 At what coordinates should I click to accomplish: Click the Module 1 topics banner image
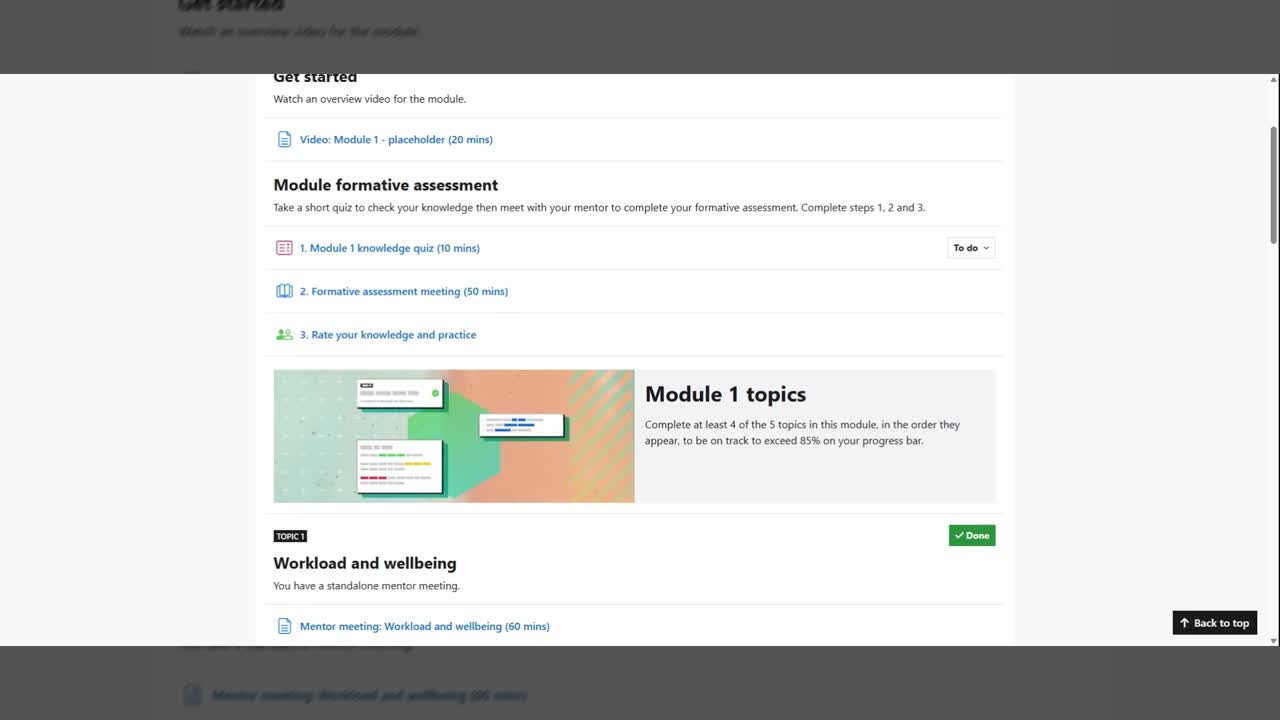(453, 436)
